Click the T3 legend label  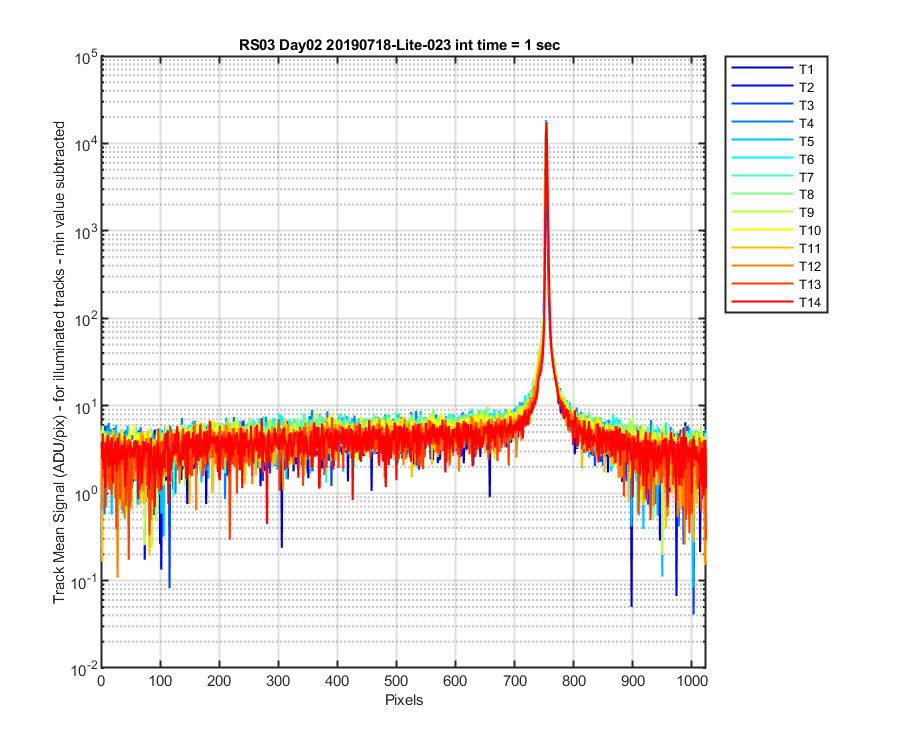(806, 106)
